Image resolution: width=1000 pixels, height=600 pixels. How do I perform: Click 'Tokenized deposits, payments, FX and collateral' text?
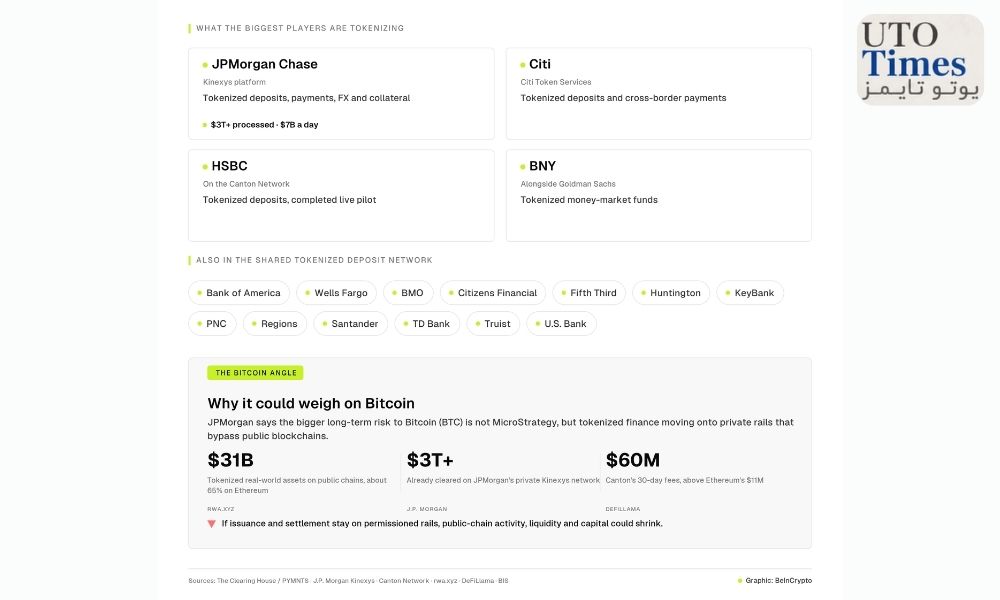306,98
